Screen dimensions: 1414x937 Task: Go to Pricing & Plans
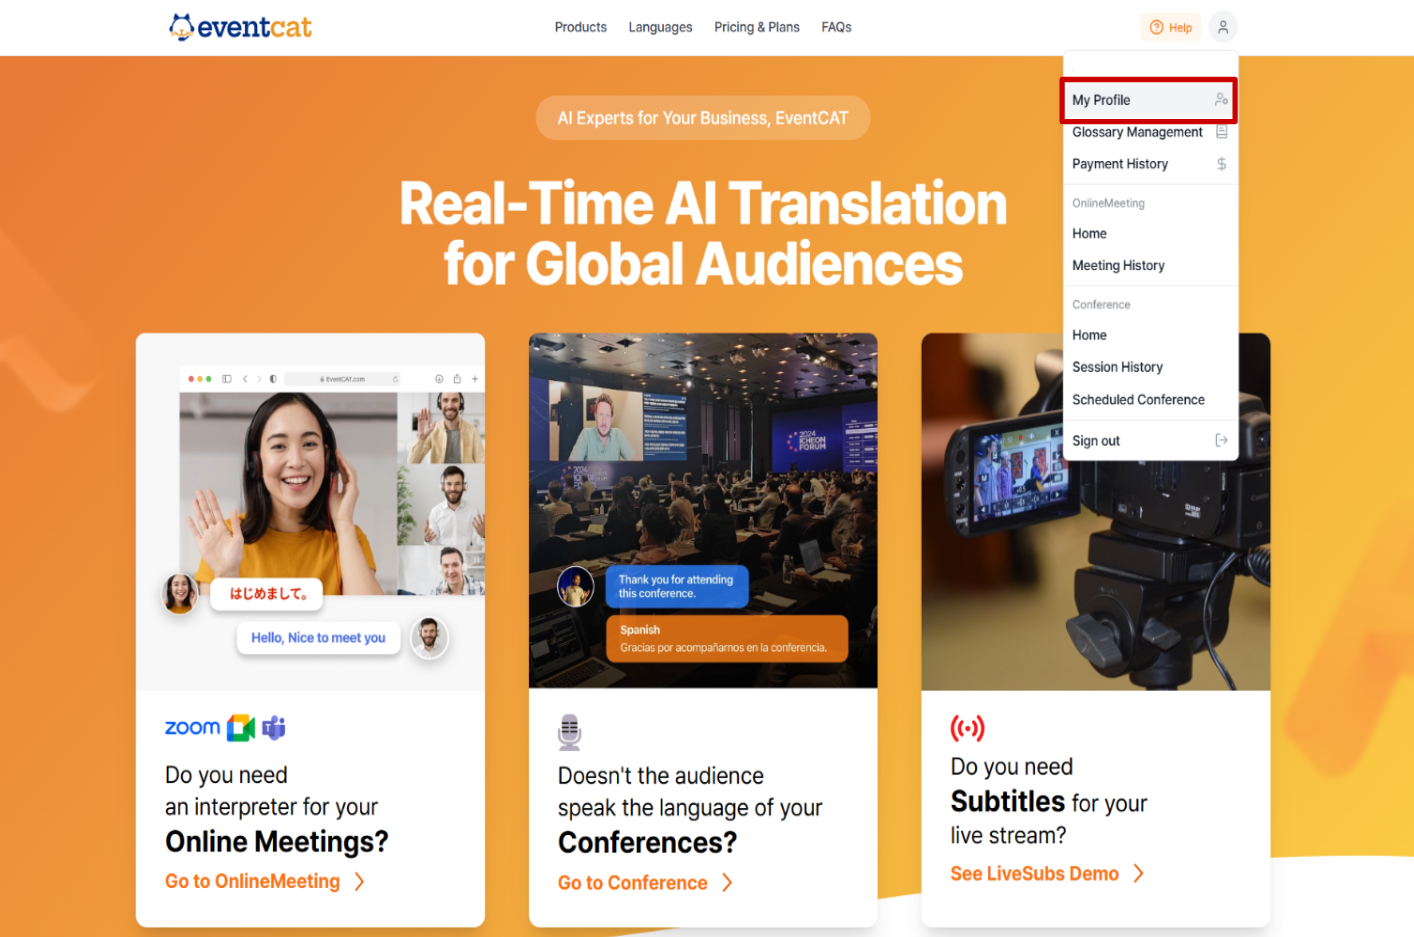[x=757, y=27]
